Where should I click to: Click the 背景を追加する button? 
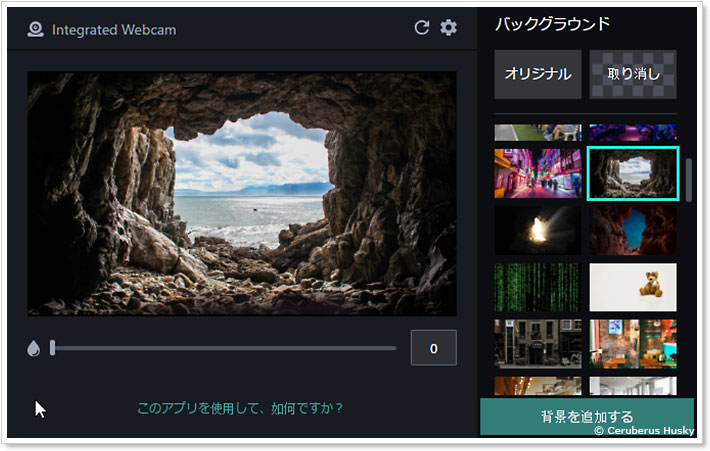tap(587, 417)
